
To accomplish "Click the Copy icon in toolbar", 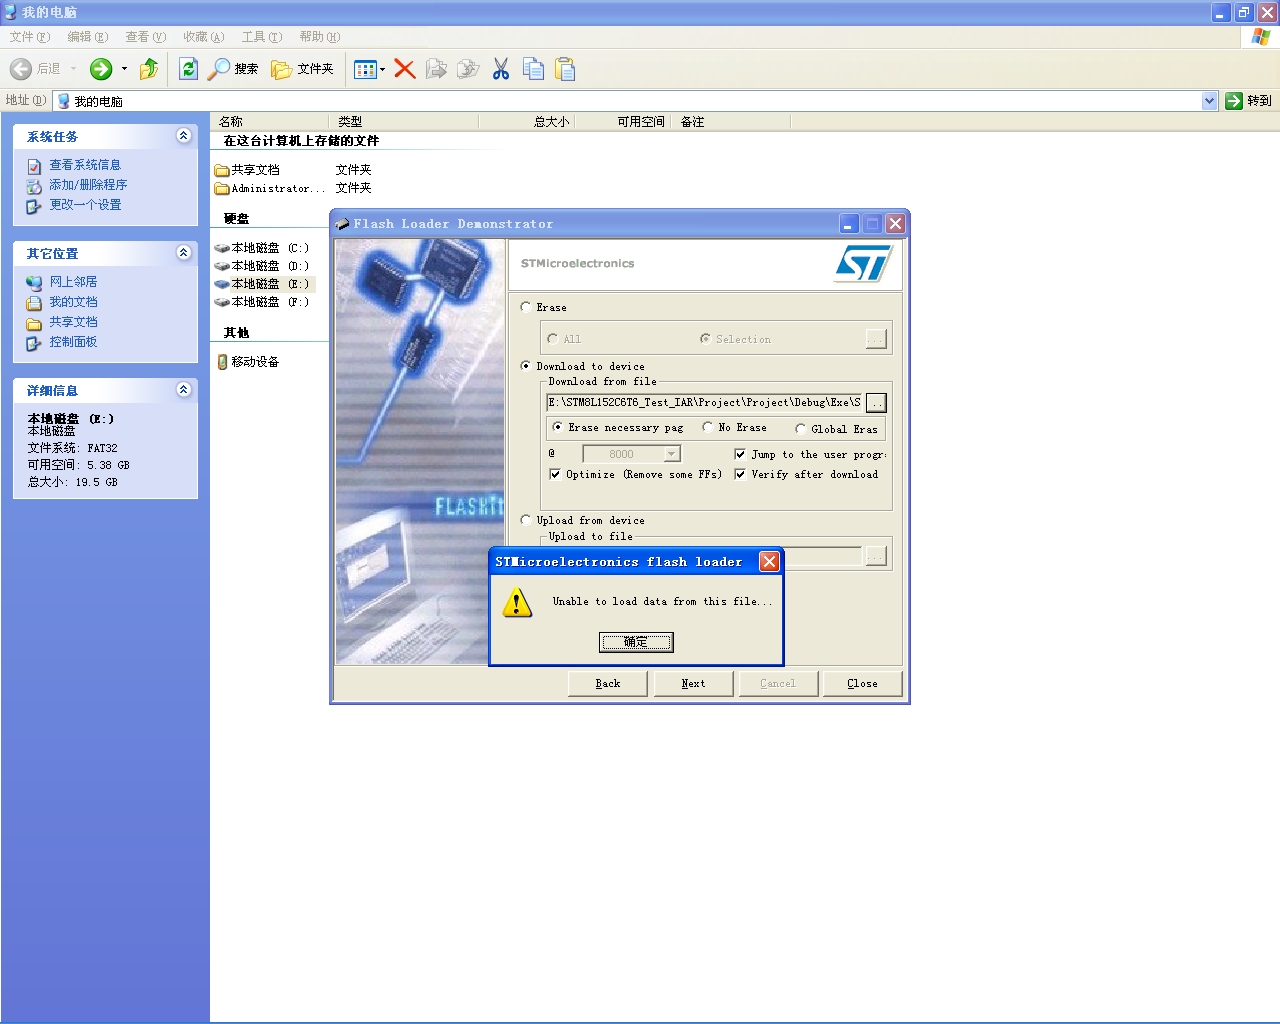I will (533, 69).
